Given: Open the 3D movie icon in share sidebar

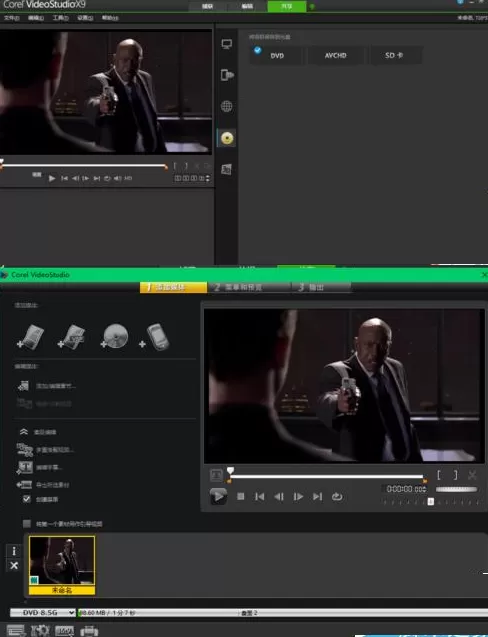Looking at the screenshot, I should click(226, 169).
